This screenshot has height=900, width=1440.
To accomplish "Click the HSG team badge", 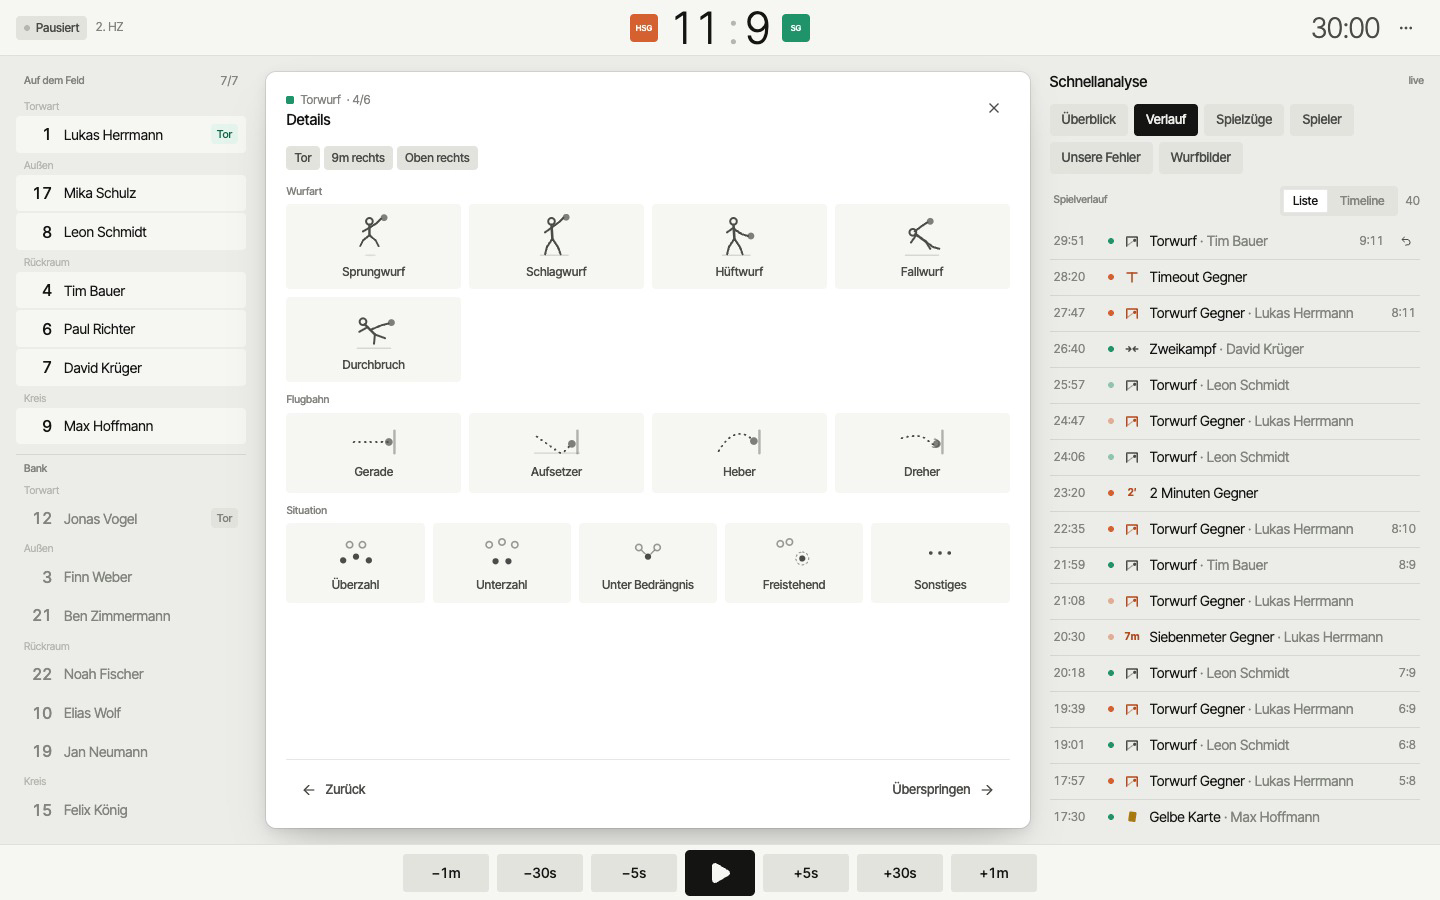I will click(x=644, y=28).
